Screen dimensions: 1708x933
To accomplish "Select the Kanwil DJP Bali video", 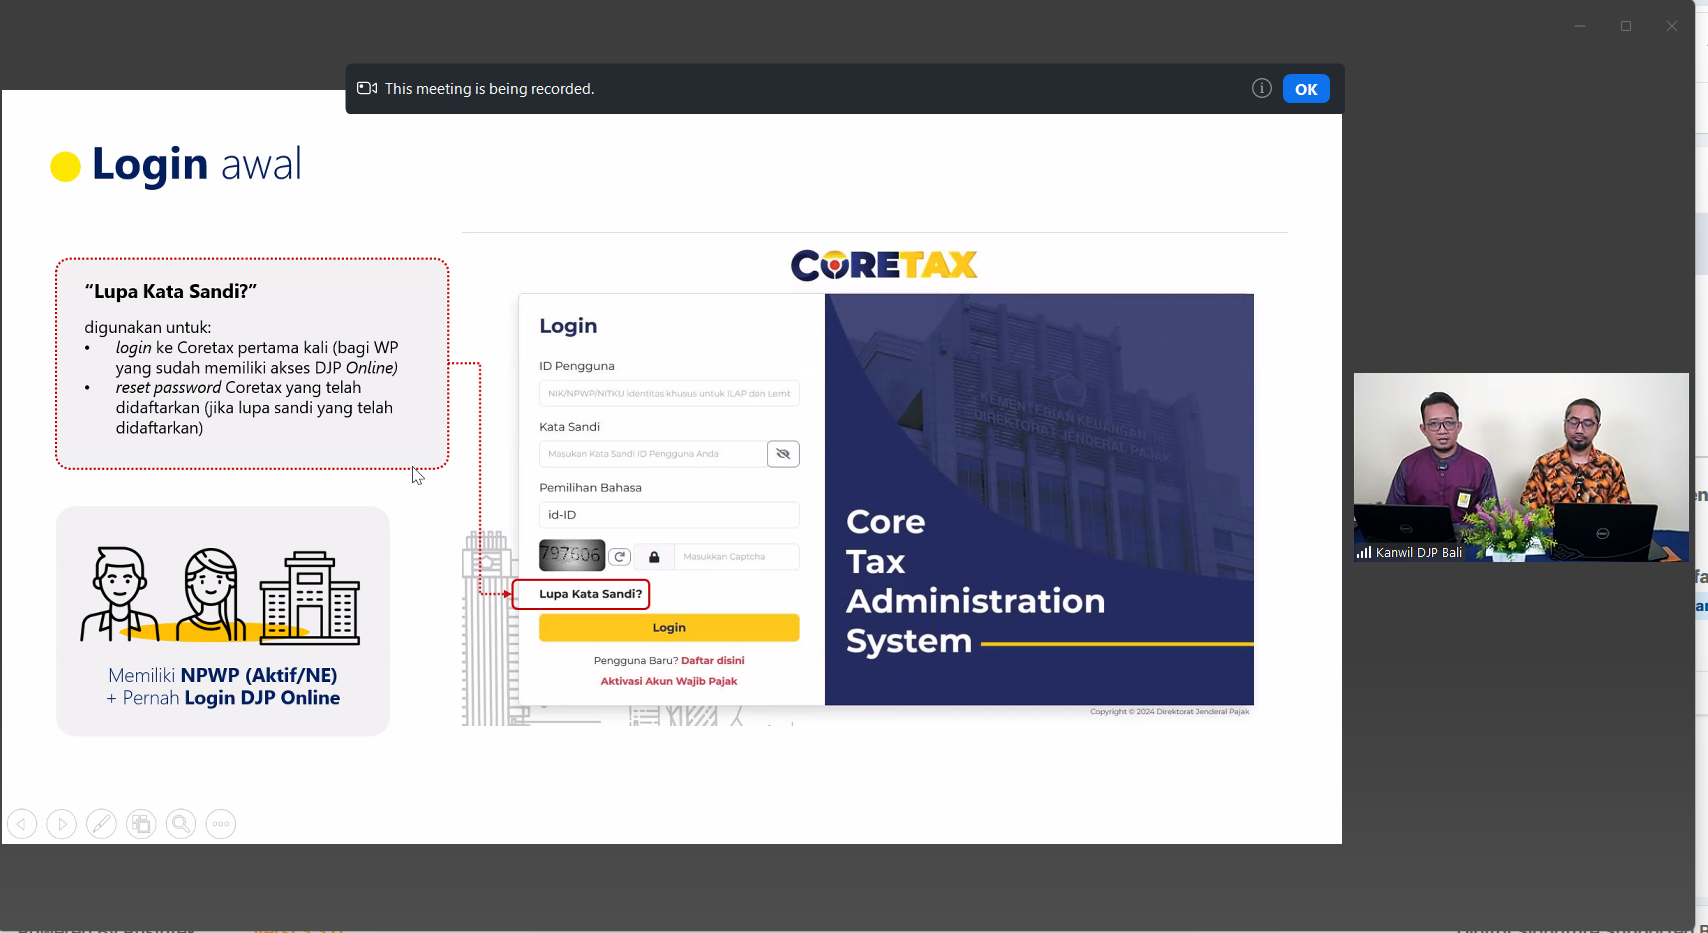I will [x=1521, y=467].
